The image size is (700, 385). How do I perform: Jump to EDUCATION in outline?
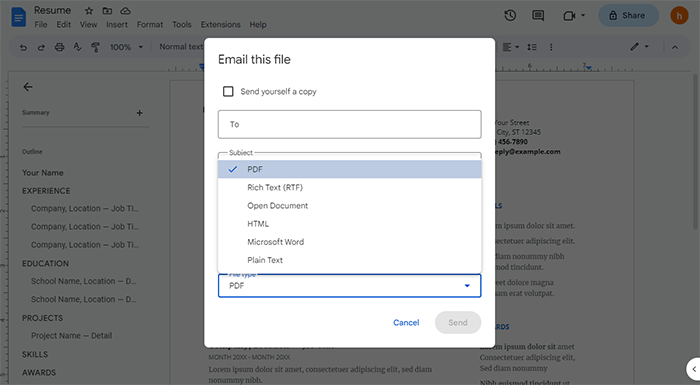(46, 264)
